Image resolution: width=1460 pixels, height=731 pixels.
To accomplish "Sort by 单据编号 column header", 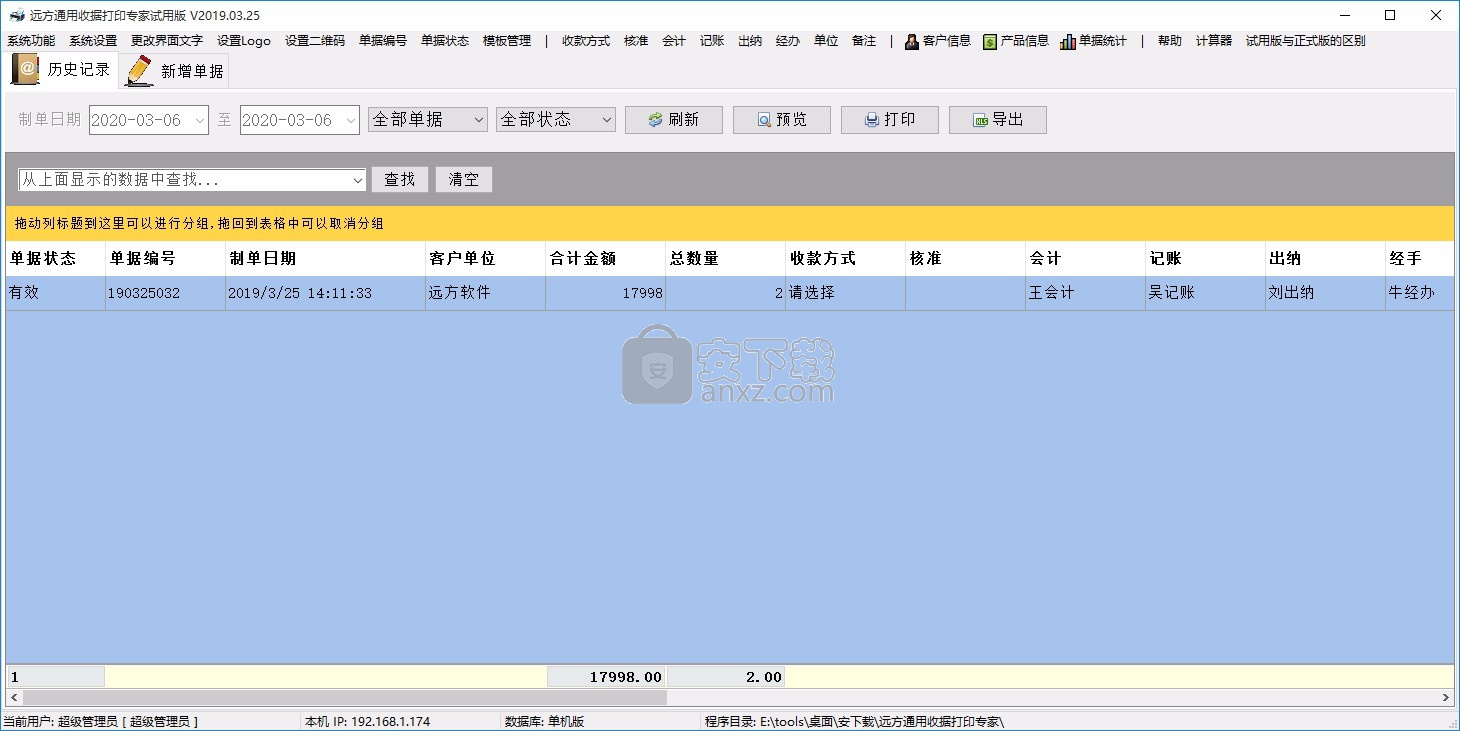I will pyautogui.click(x=165, y=258).
